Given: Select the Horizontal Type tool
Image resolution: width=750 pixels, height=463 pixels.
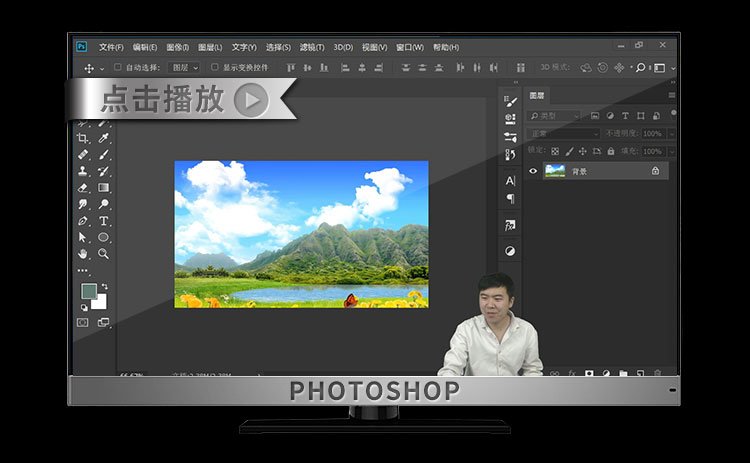Looking at the screenshot, I should [x=103, y=221].
